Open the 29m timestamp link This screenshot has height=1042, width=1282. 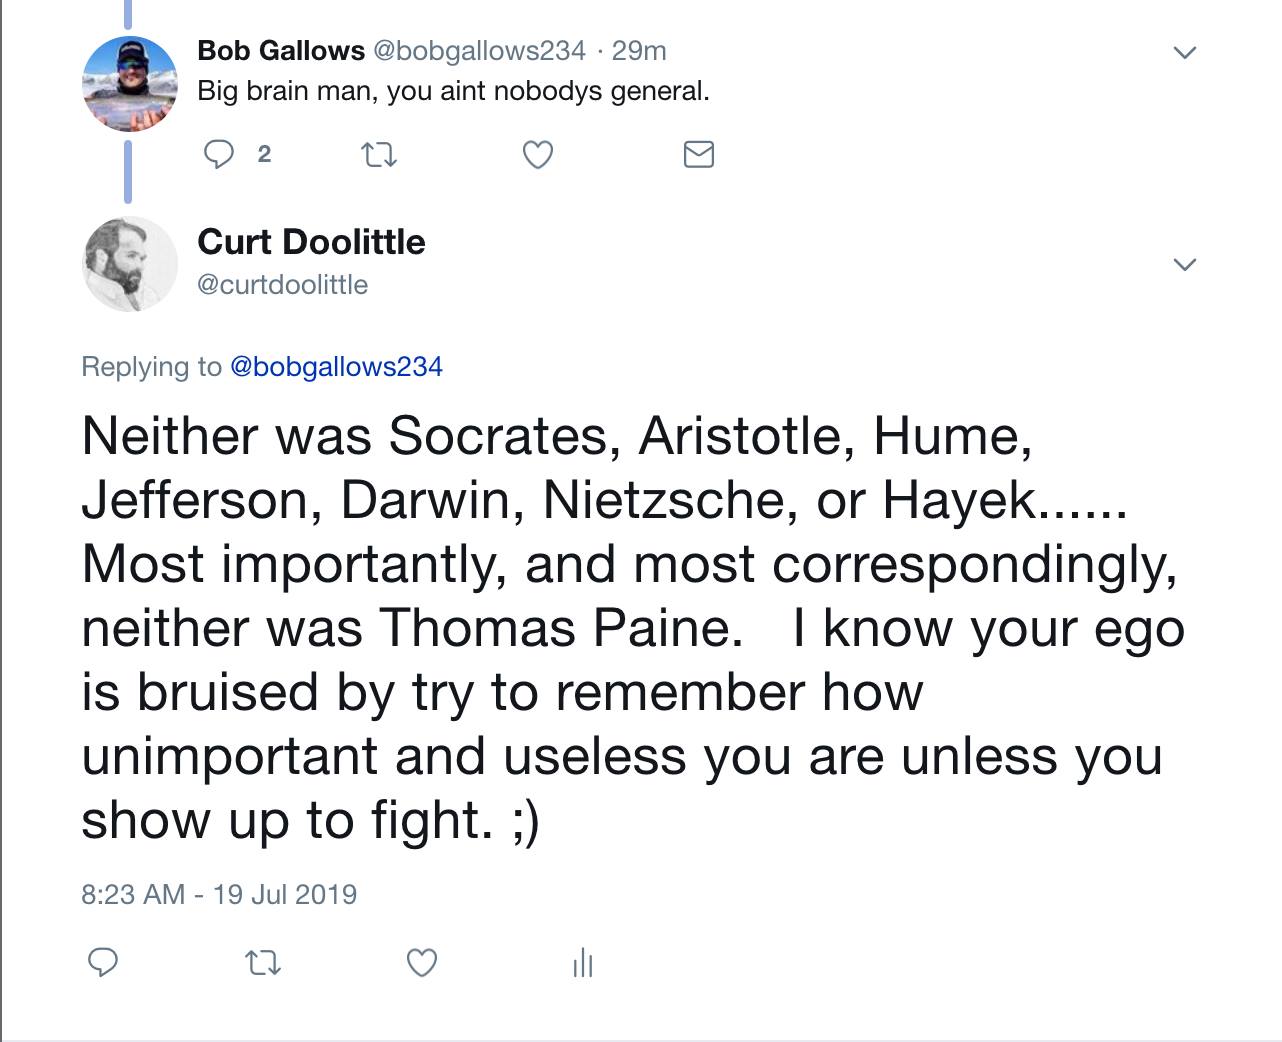pyautogui.click(x=639, y=50)
